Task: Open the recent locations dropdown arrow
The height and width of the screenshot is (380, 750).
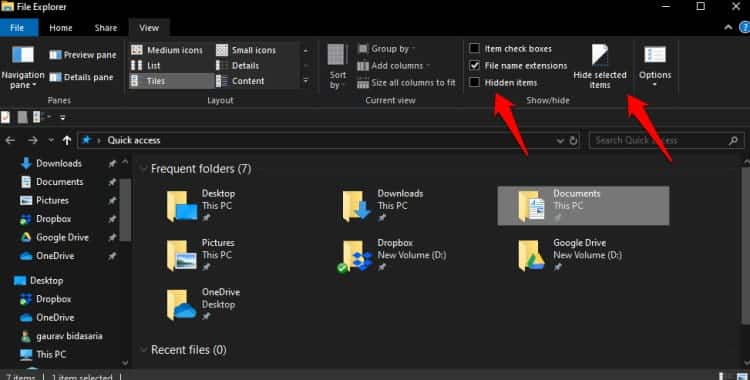Action: tap(51, 140)
